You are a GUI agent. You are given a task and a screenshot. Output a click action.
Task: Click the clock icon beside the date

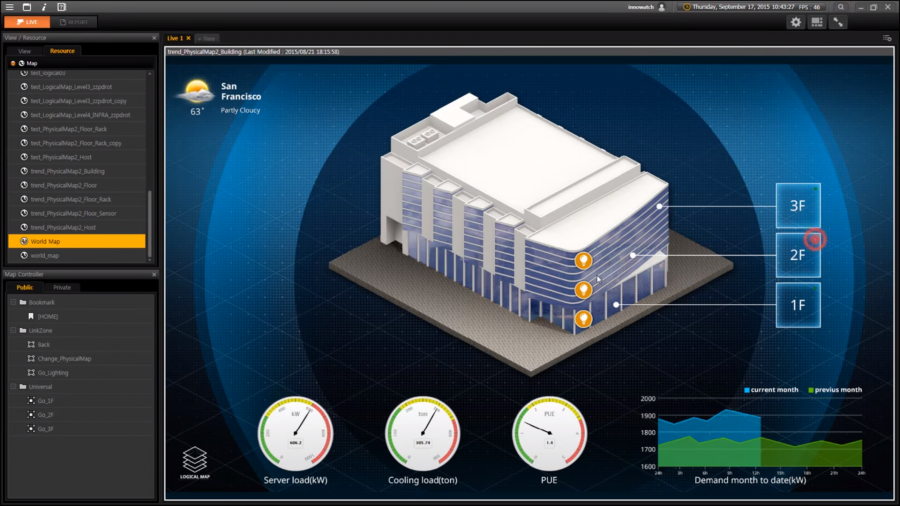click(686, 7)
